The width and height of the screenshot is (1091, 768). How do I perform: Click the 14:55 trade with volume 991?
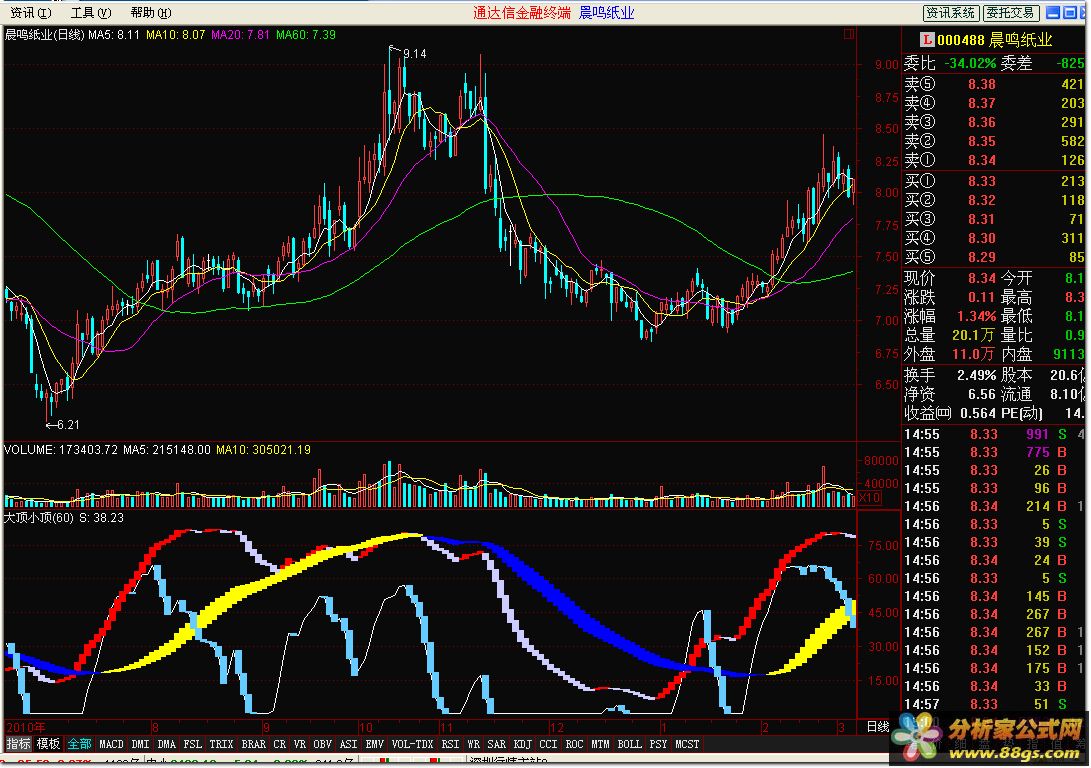(994, 434)
